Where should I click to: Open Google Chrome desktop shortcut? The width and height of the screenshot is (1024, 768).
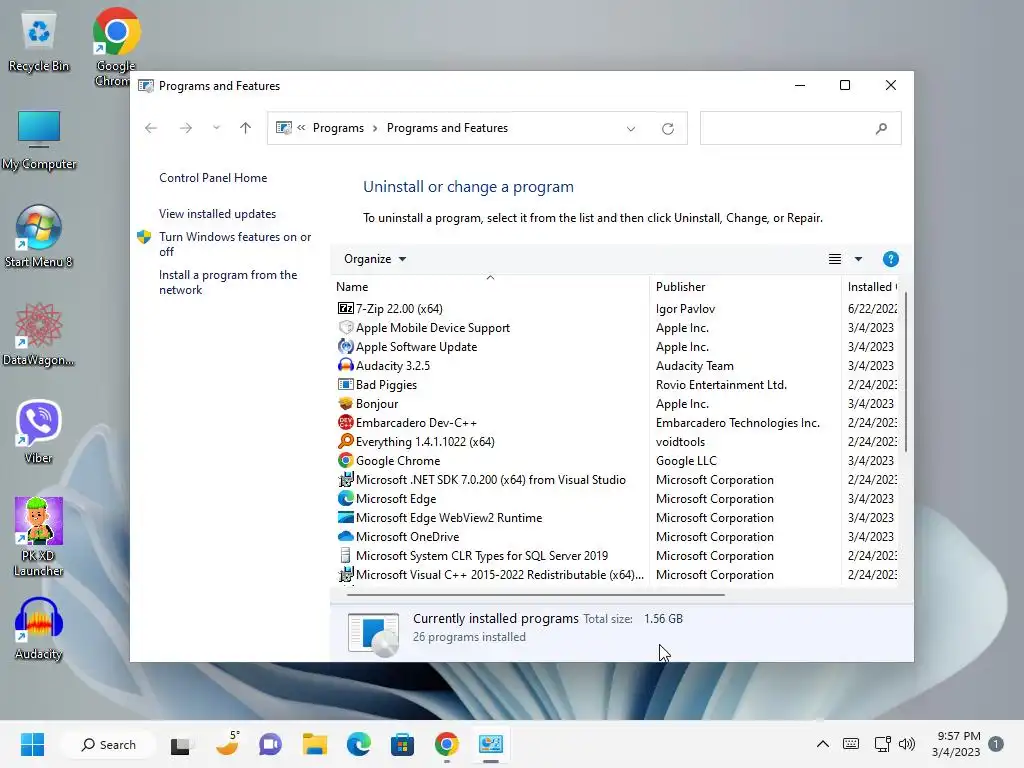[x=116, y=46]
